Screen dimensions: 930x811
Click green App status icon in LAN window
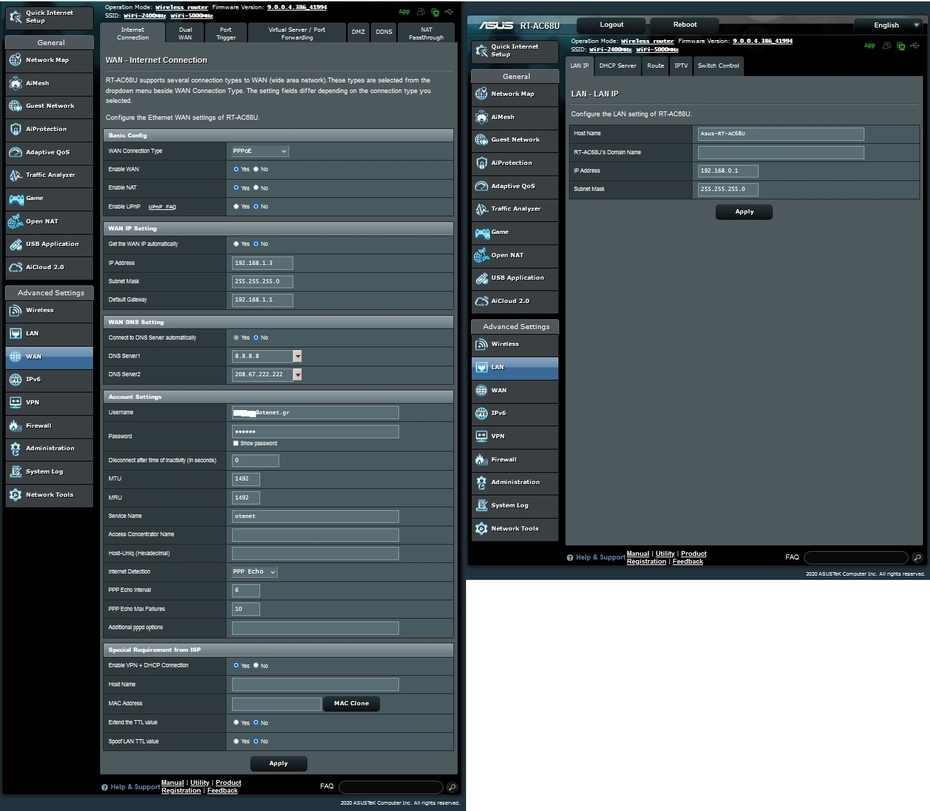click(870, 46)
